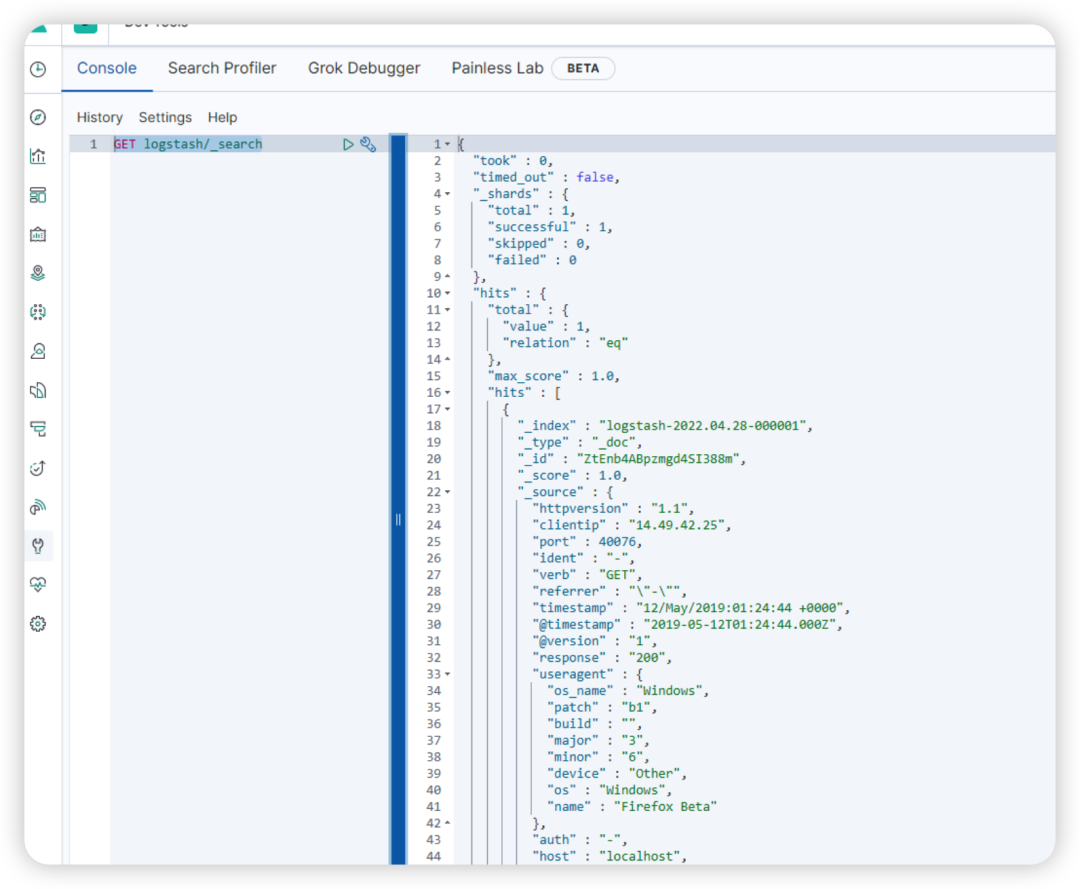1080x889 pixels.
Task: Open the wrench request options icon
Action: click(368, 144)
